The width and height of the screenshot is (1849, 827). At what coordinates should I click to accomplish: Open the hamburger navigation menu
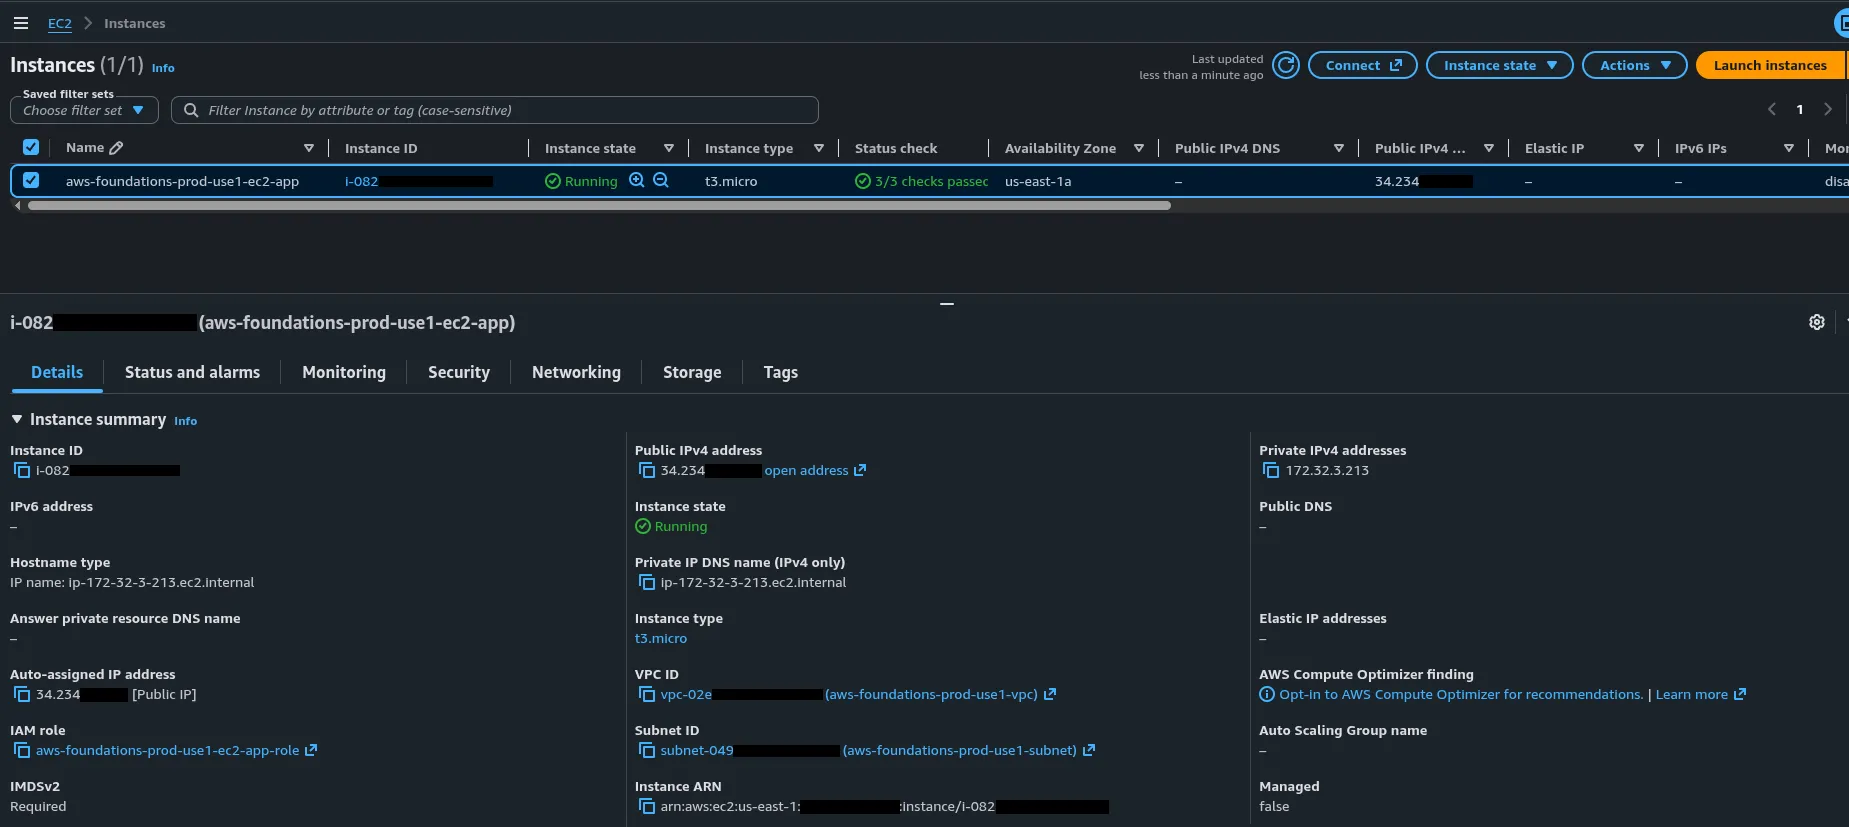pos(20,23)
